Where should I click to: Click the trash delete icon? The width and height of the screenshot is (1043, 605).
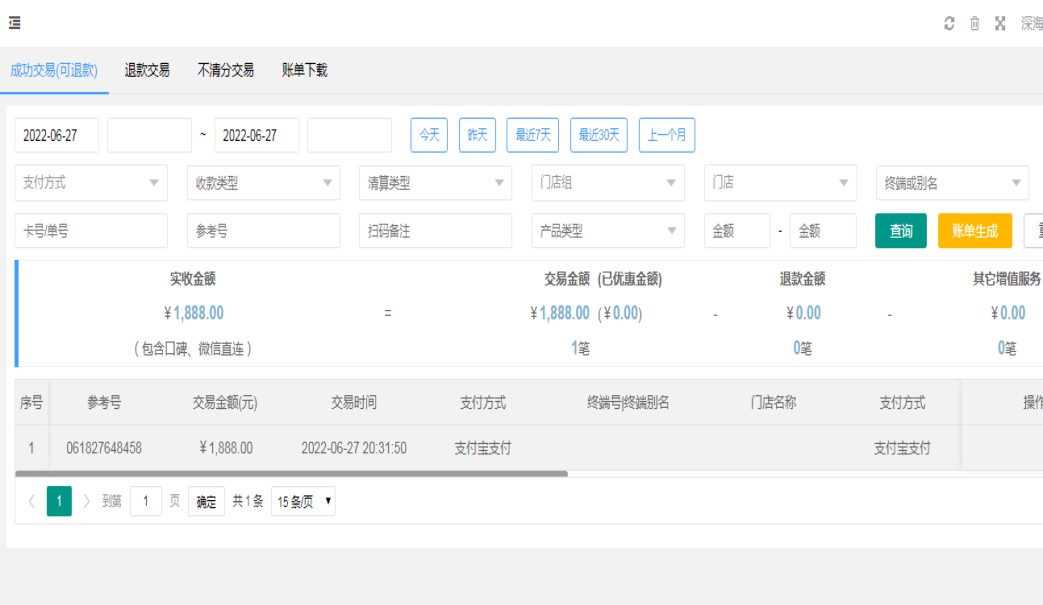tap(974, 23)
